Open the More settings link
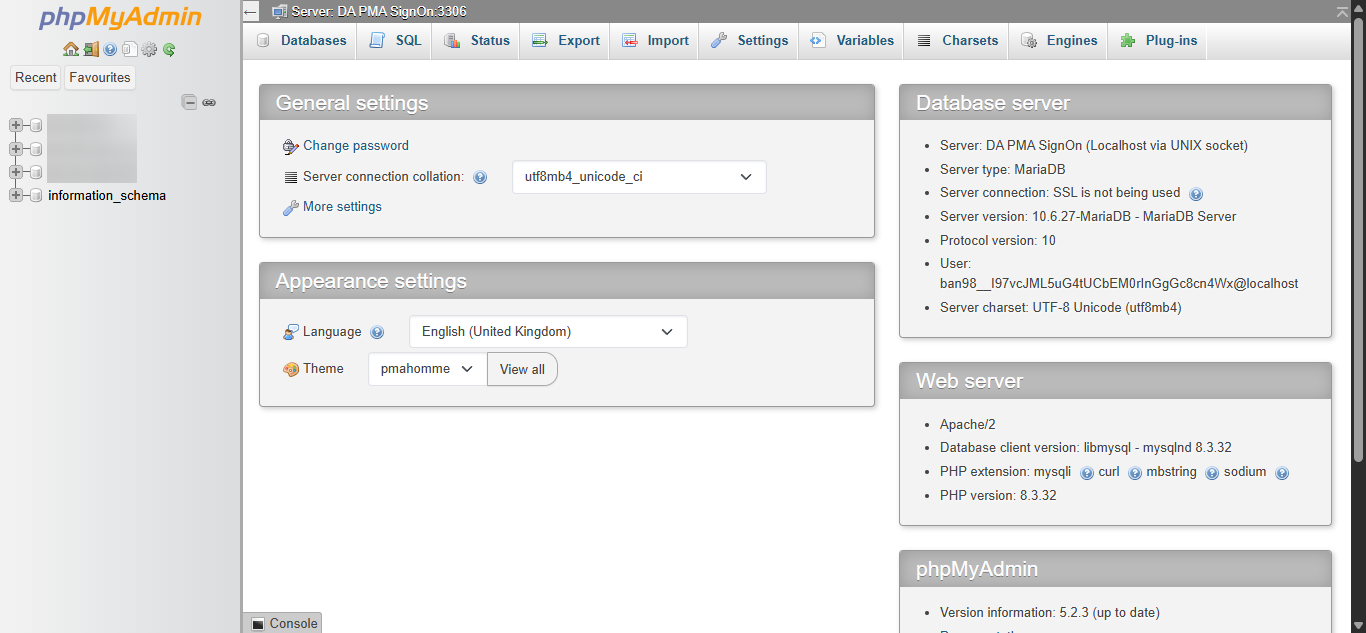Screen dimensions: 1366x633 tap(342, 207)
